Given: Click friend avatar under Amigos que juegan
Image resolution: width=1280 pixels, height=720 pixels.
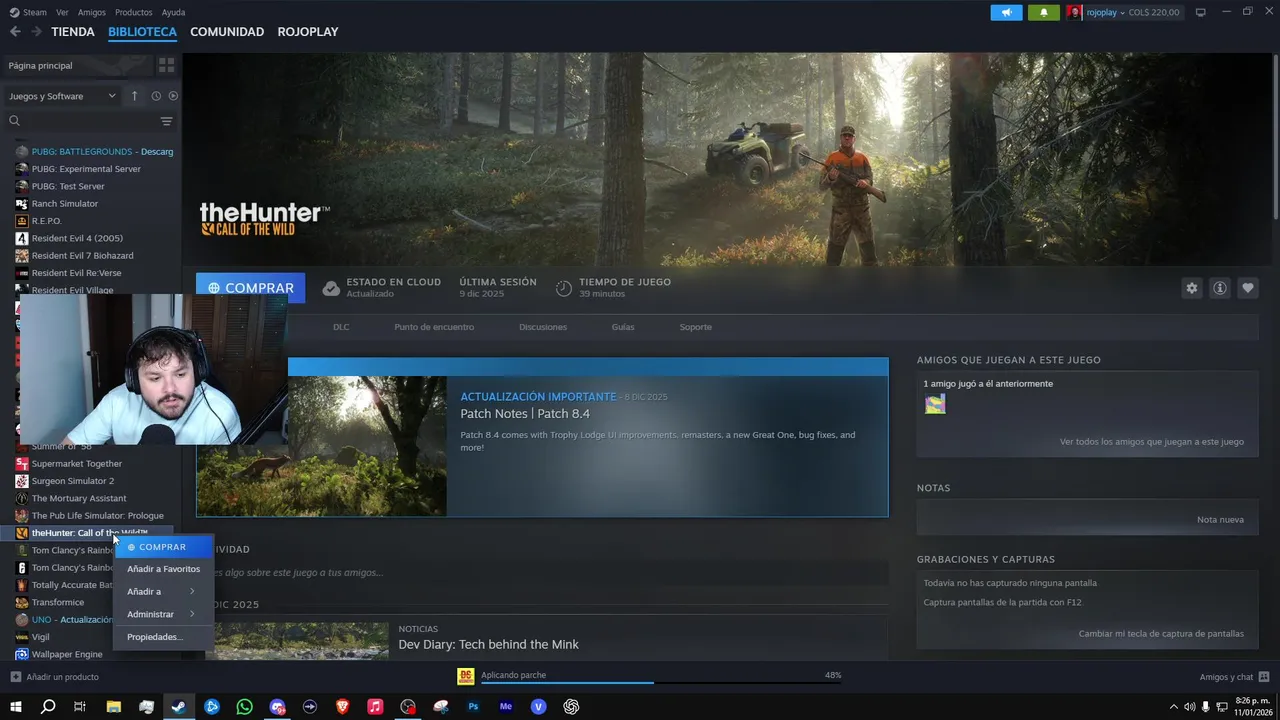Looking at the screenshot, I should point(935,404).
